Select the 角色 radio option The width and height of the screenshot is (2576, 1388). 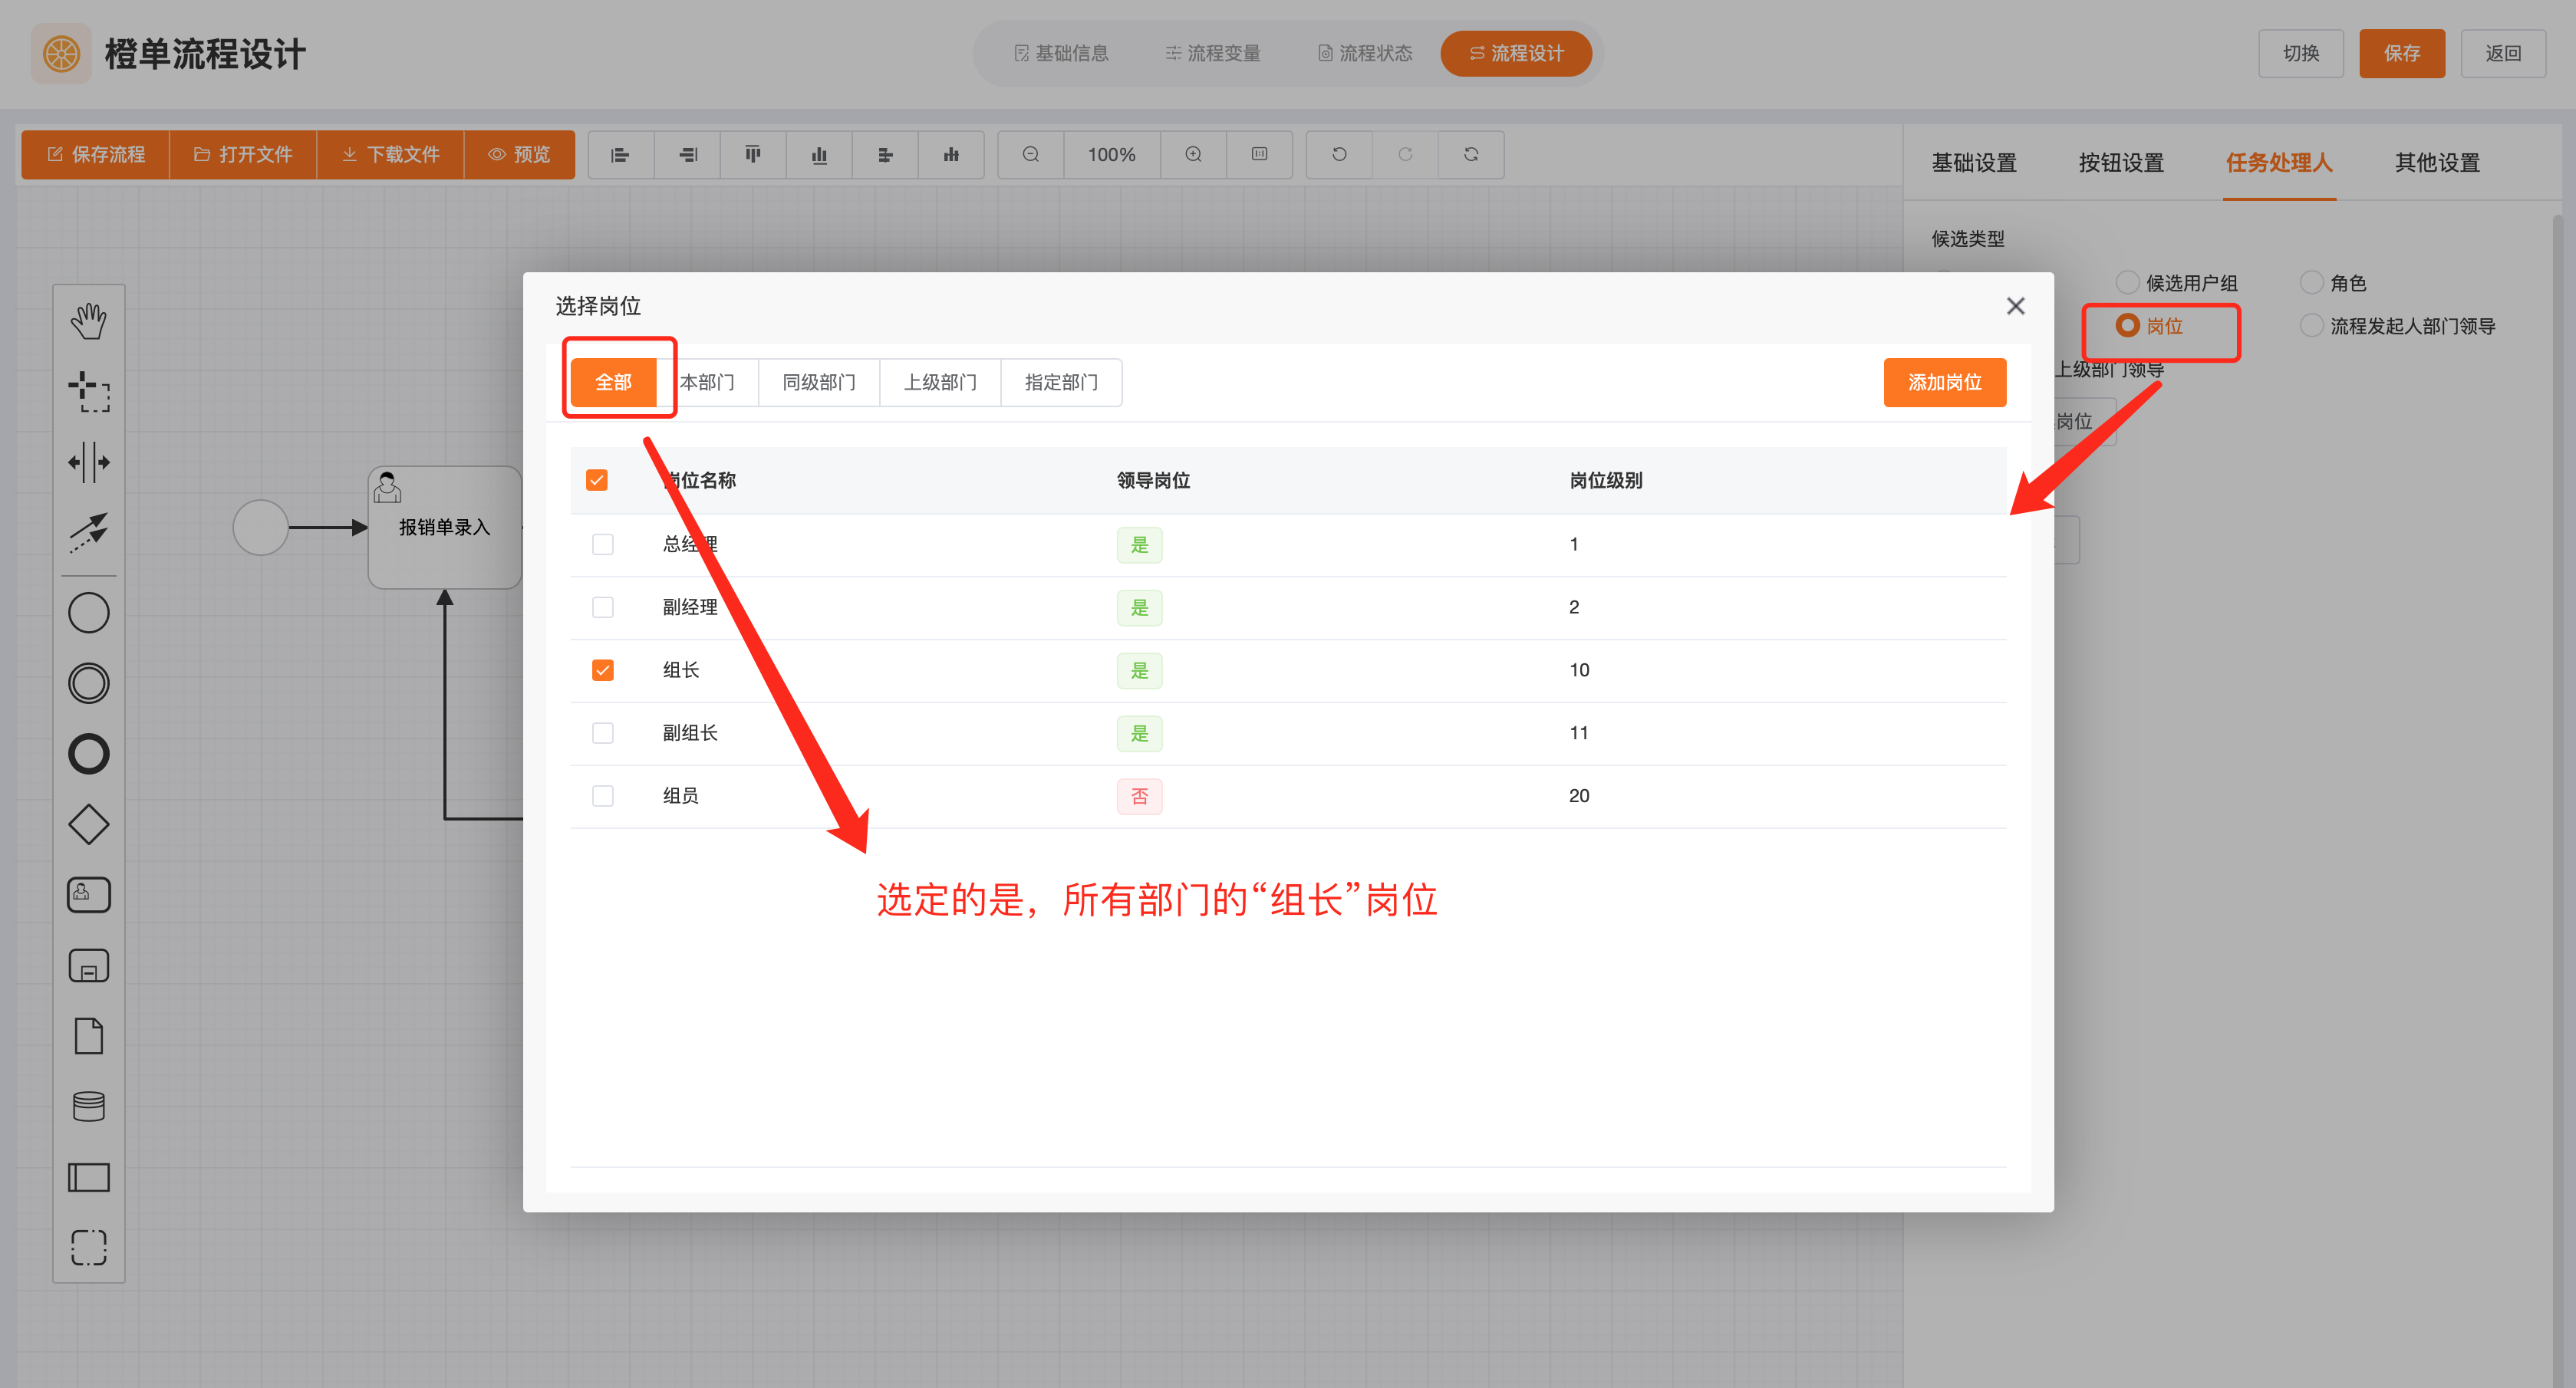pos(2333,283)
